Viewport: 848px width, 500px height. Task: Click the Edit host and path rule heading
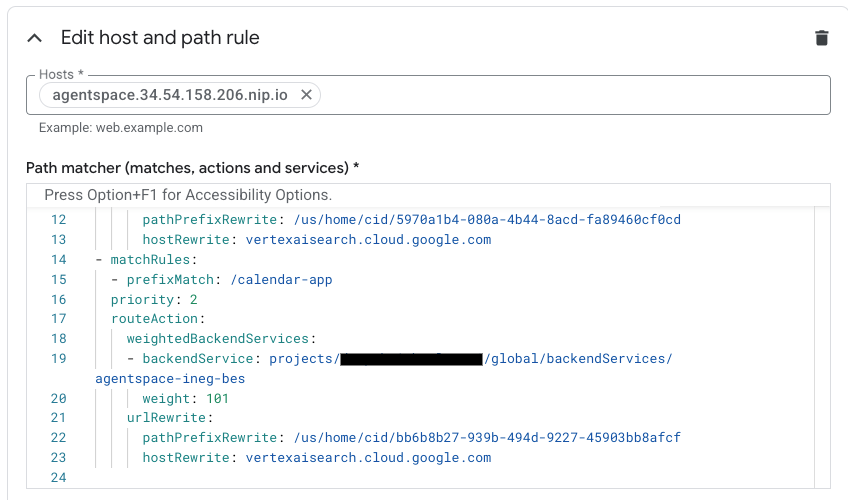point(160,38)
